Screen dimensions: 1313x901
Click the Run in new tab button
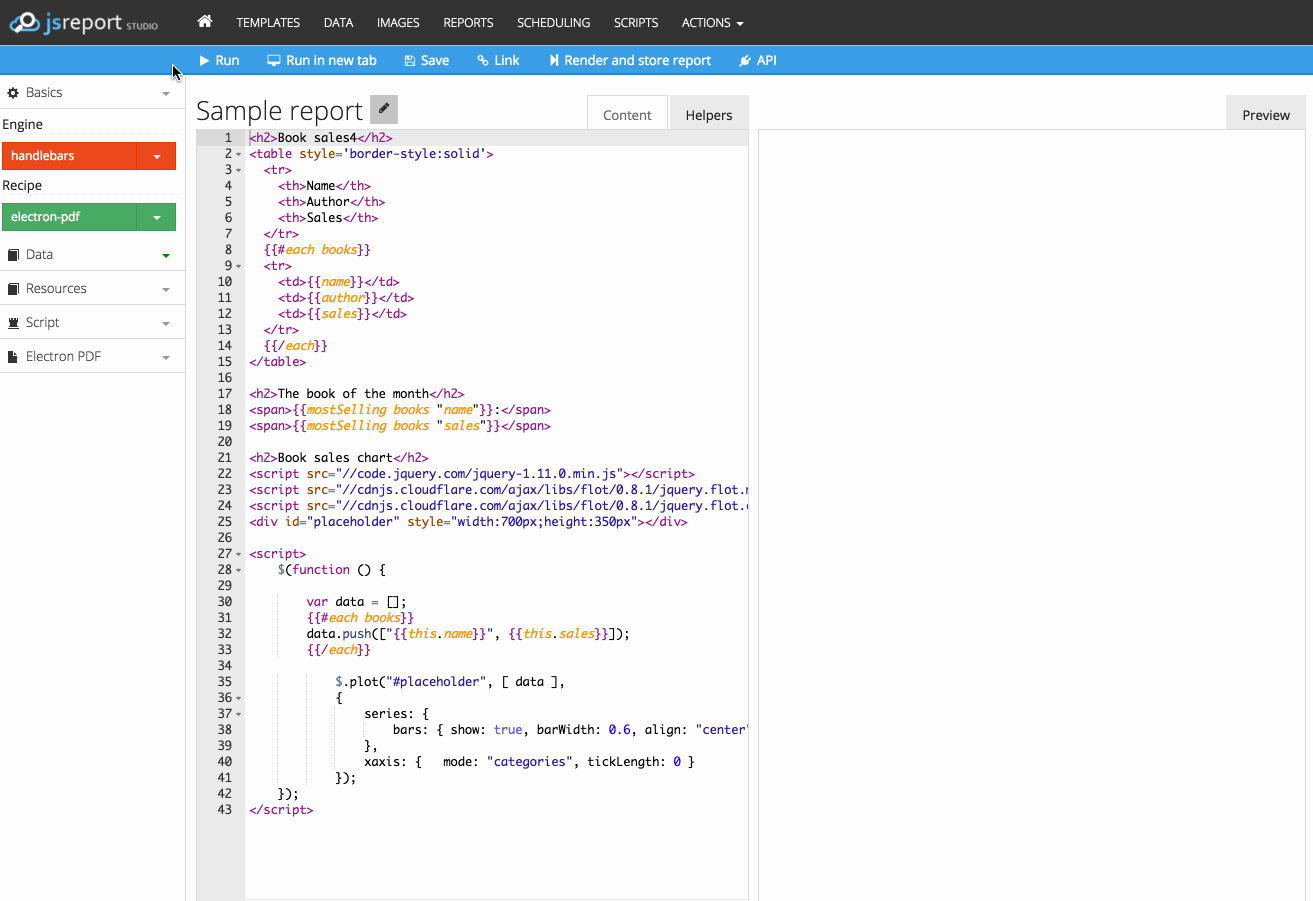[322, 60]
